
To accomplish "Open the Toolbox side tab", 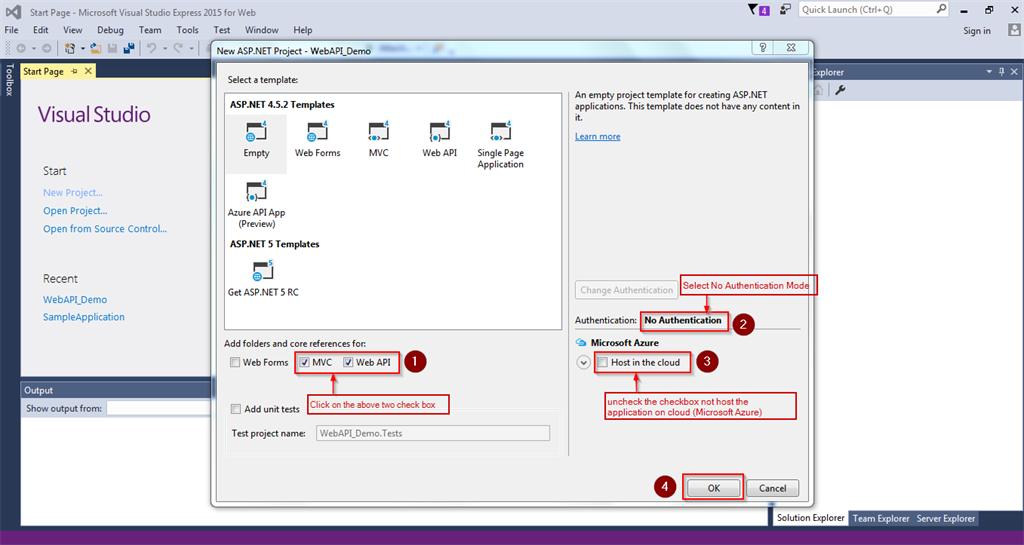I will point(9,80).
